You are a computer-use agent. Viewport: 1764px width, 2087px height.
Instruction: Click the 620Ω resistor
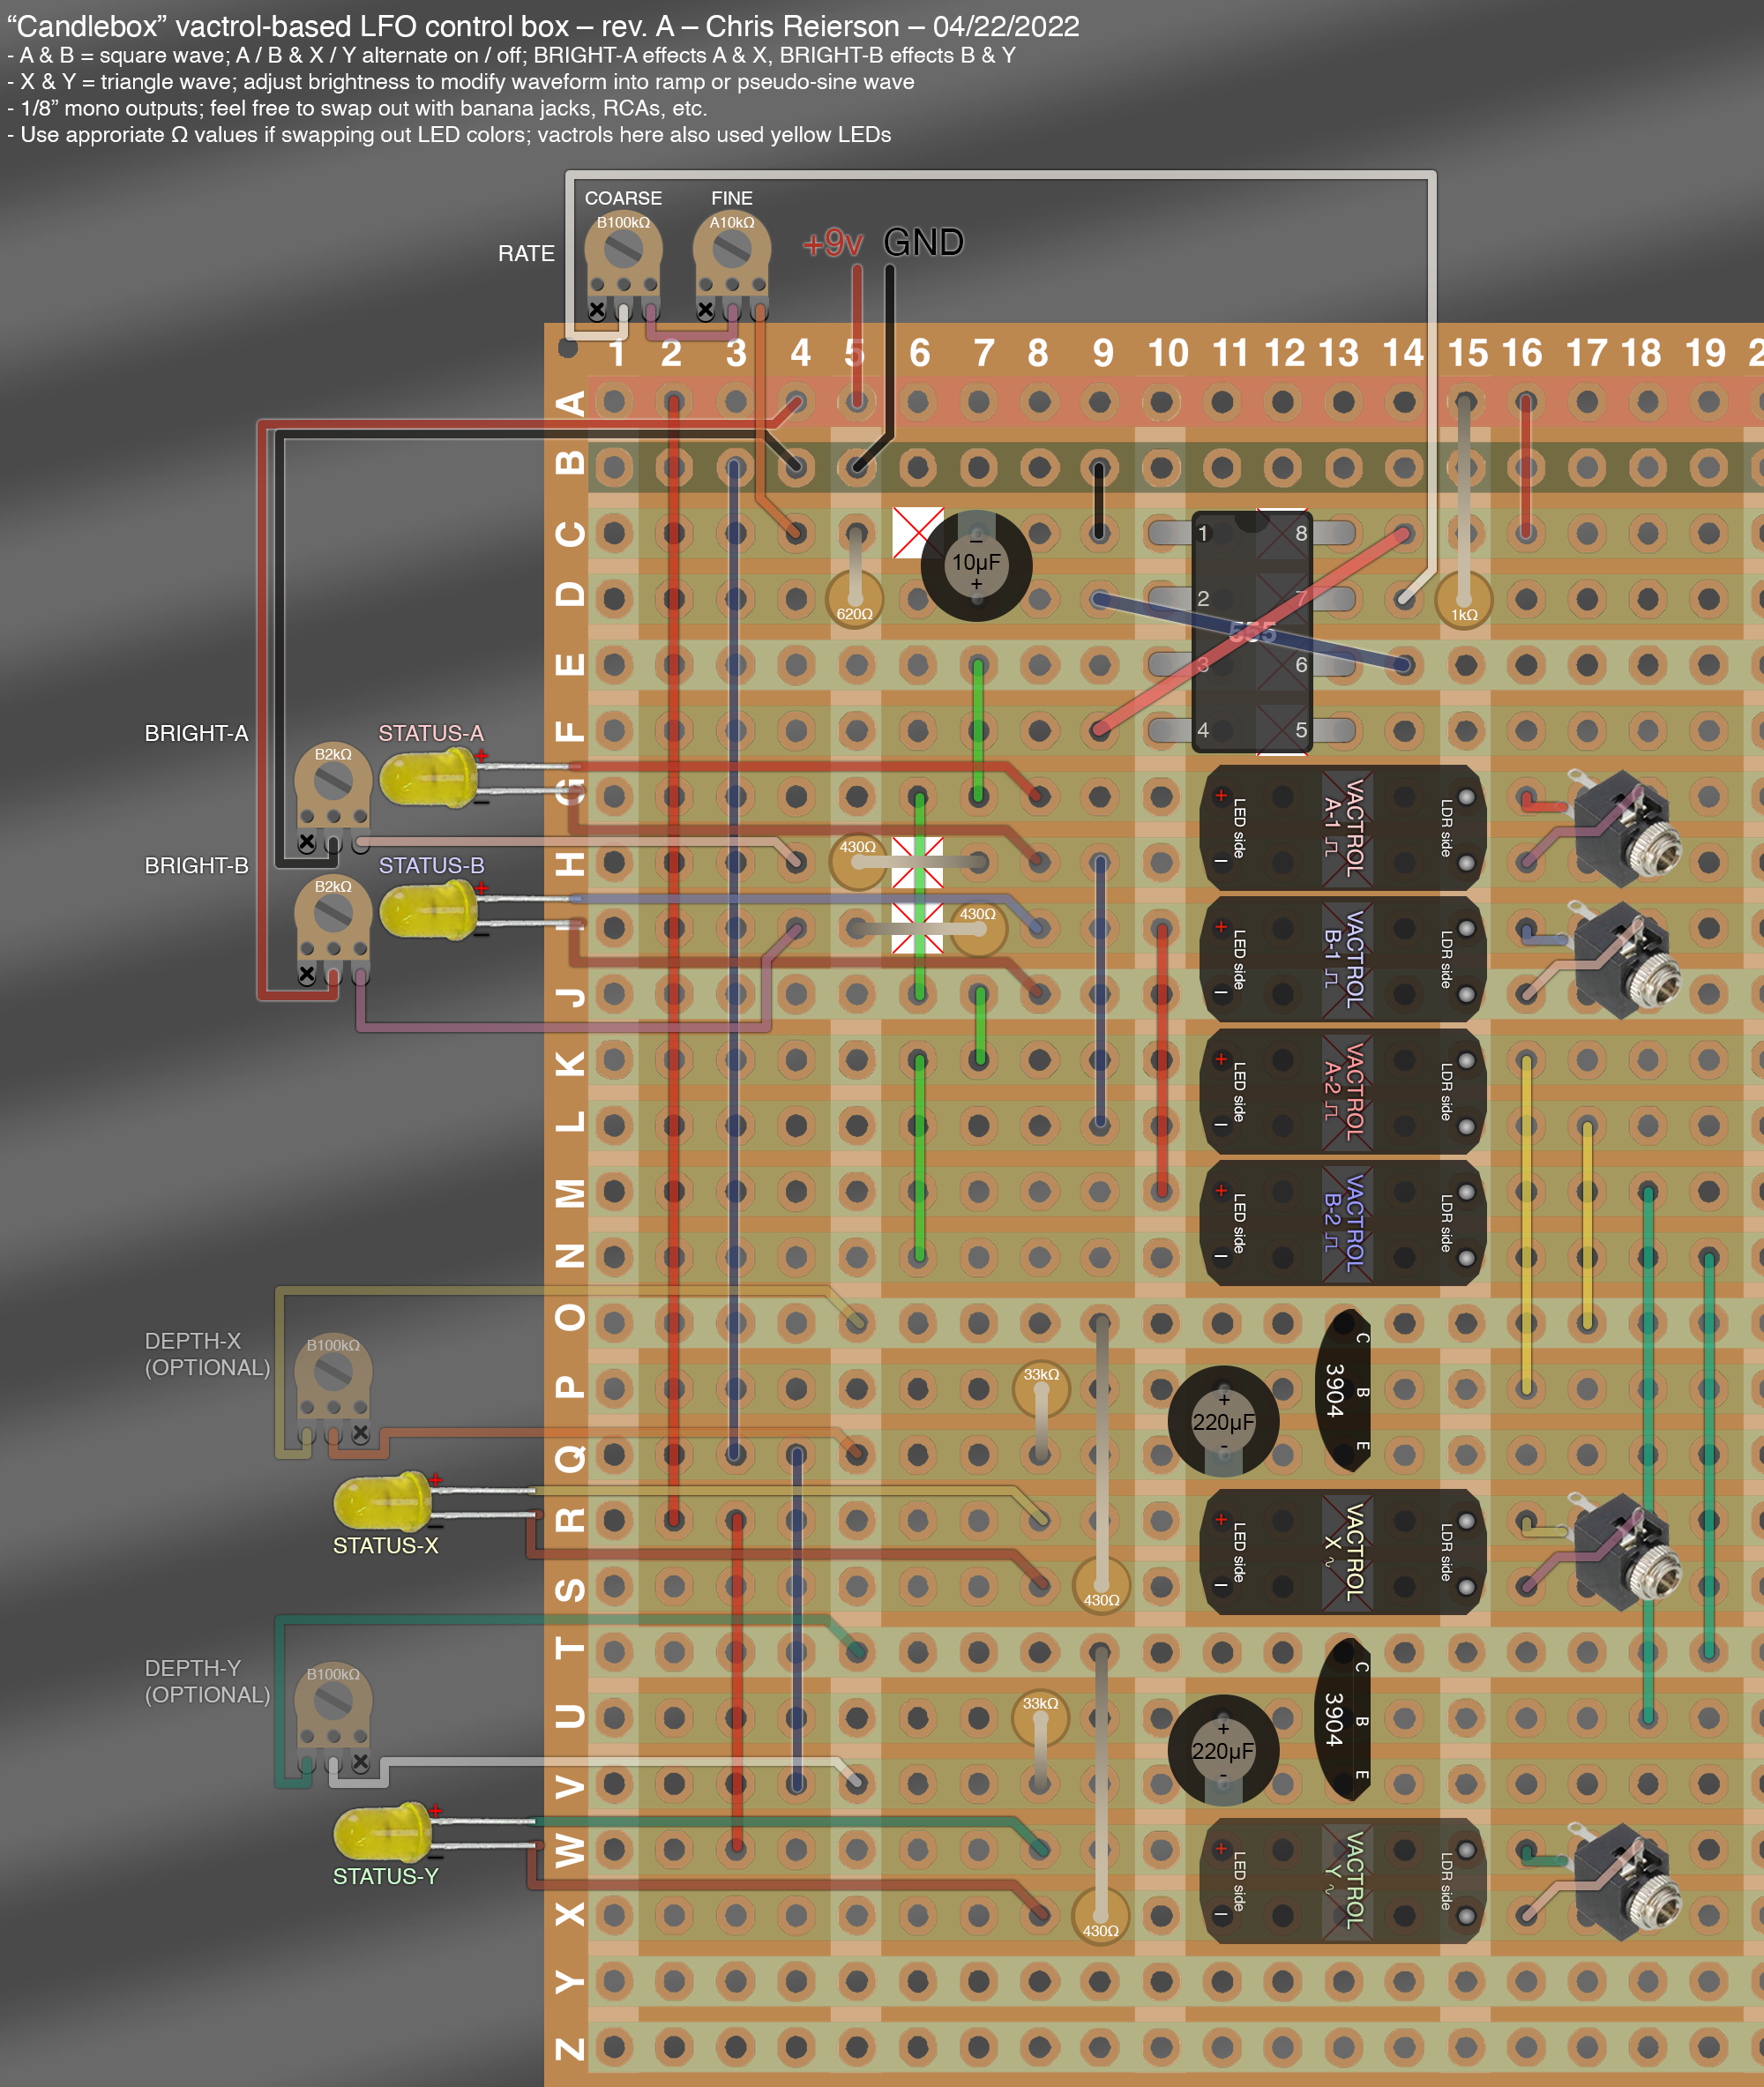tap(853, 601)
